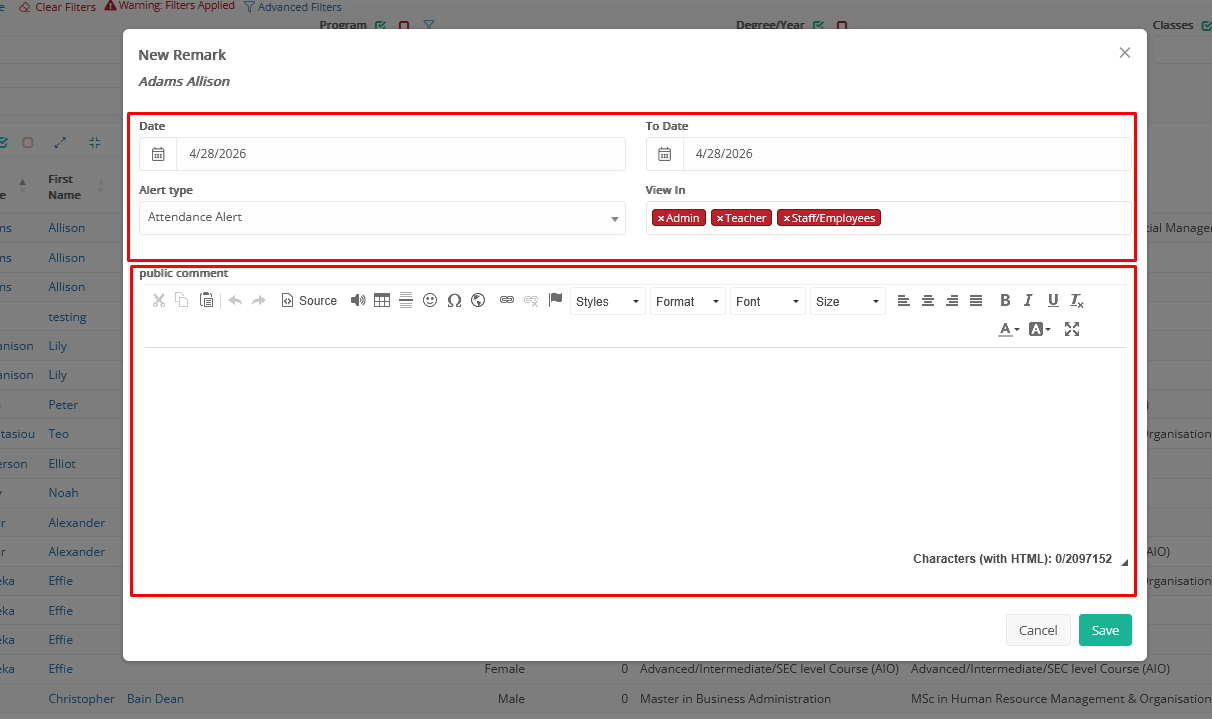Click the anchor flag icon
Viewport: 1212px width, 719px height.
[556, 300]
